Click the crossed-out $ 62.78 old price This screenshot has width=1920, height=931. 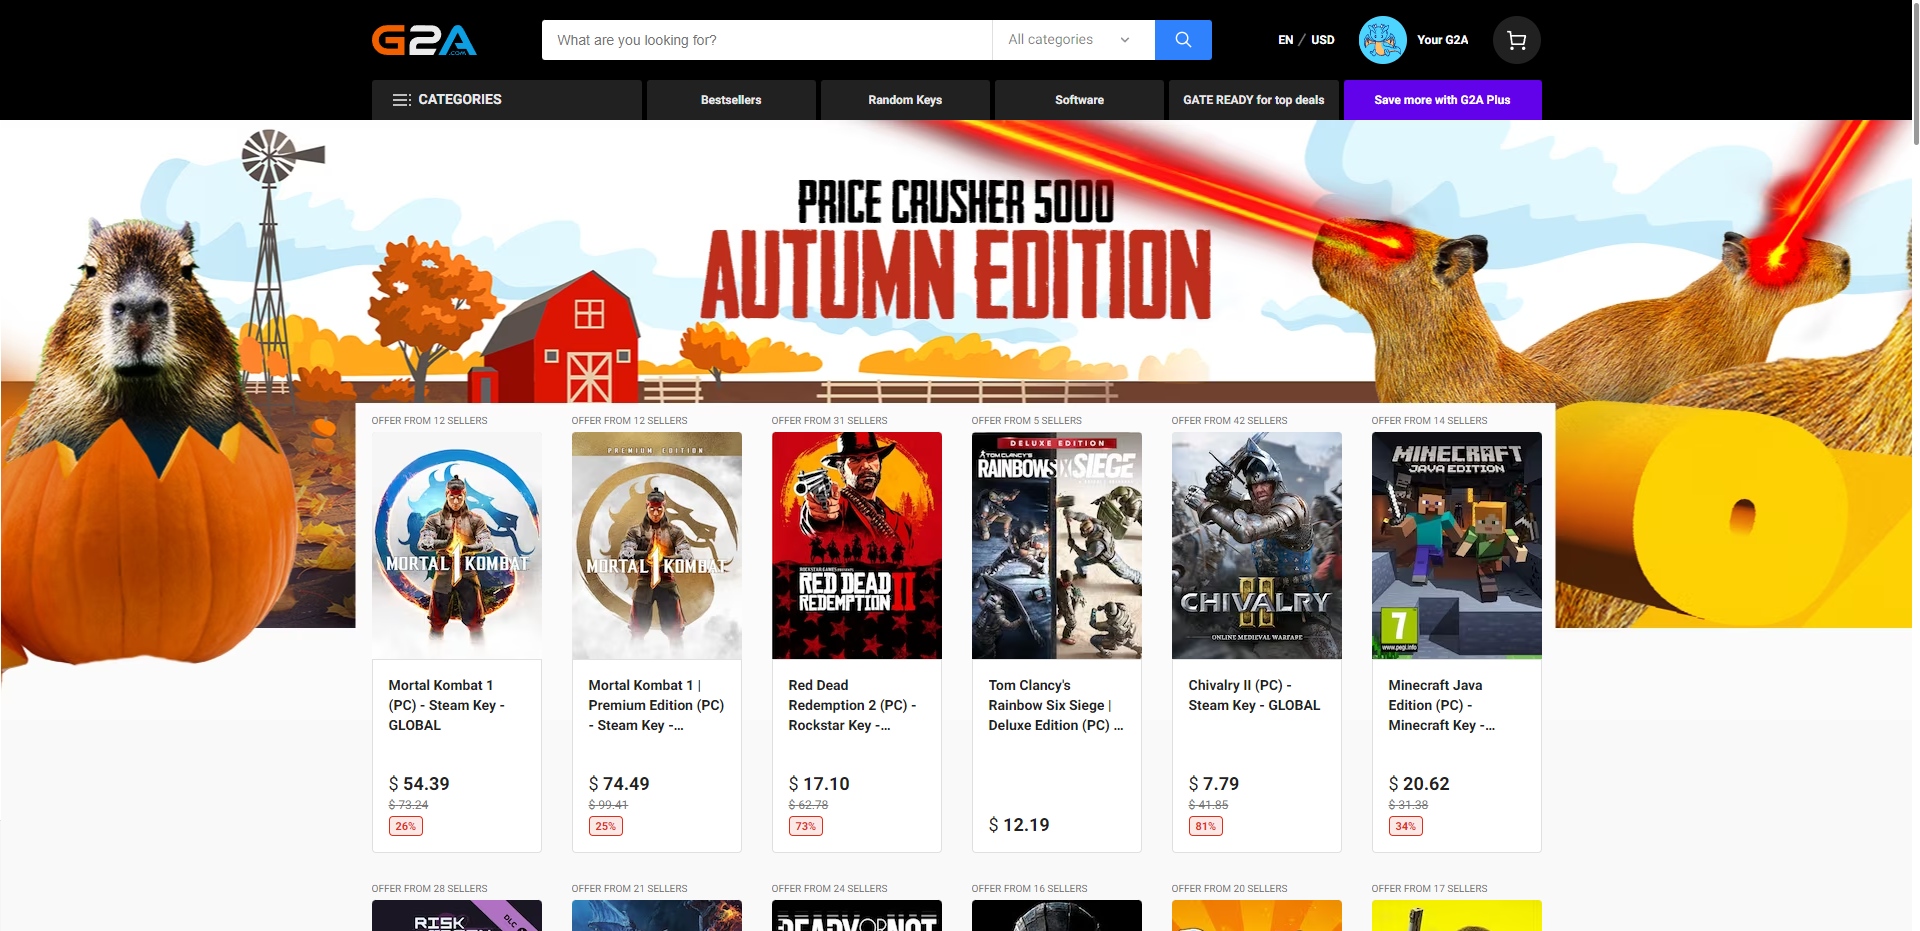[808, 805]
